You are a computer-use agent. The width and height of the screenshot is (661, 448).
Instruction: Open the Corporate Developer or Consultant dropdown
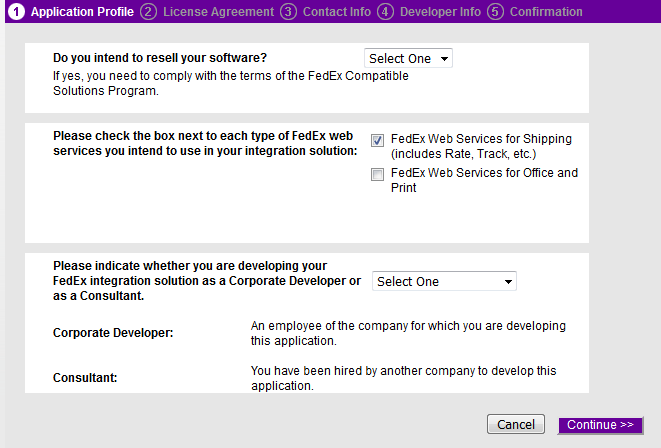coord(443,282)
